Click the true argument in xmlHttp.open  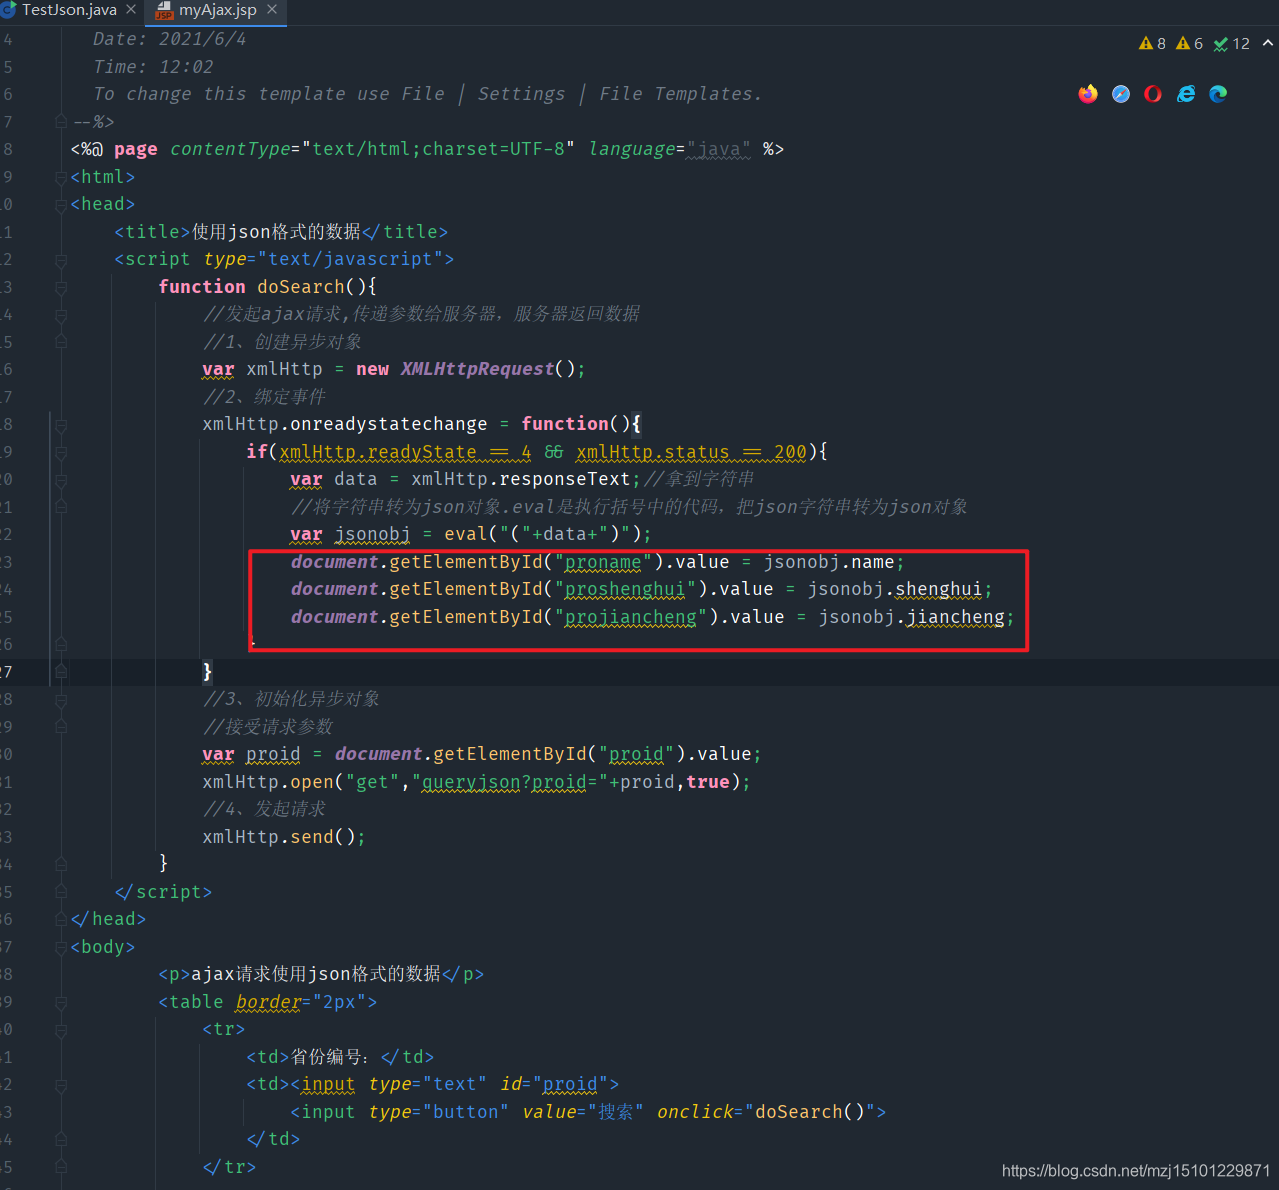click(708, 782)
